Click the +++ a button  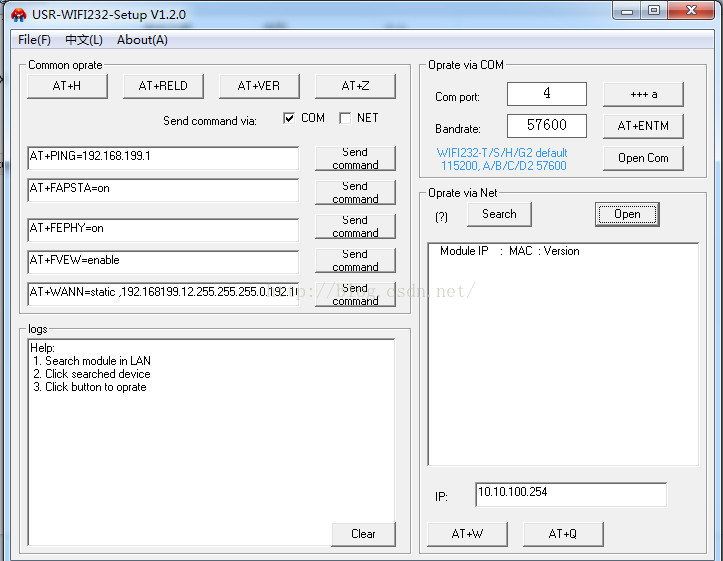(x=643, y=94)
